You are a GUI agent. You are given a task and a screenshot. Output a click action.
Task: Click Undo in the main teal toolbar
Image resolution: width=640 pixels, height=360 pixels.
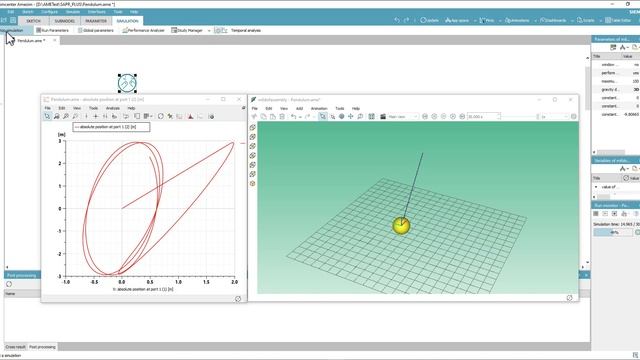point(397,20)
